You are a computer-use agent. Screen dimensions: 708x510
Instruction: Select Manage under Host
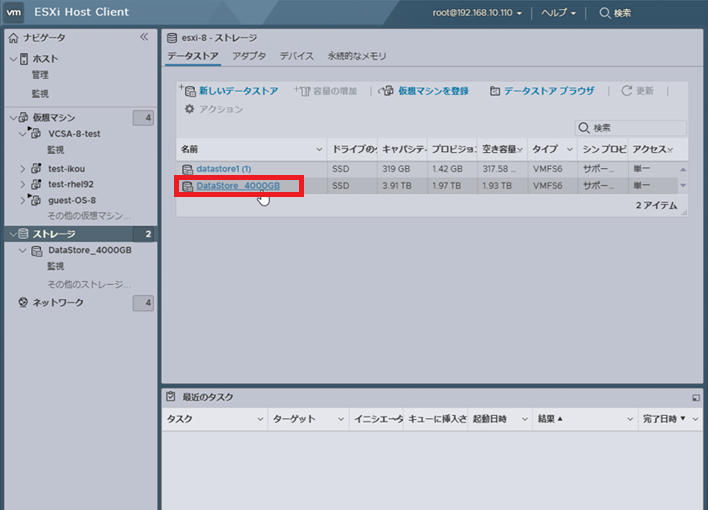coord(40,75)
